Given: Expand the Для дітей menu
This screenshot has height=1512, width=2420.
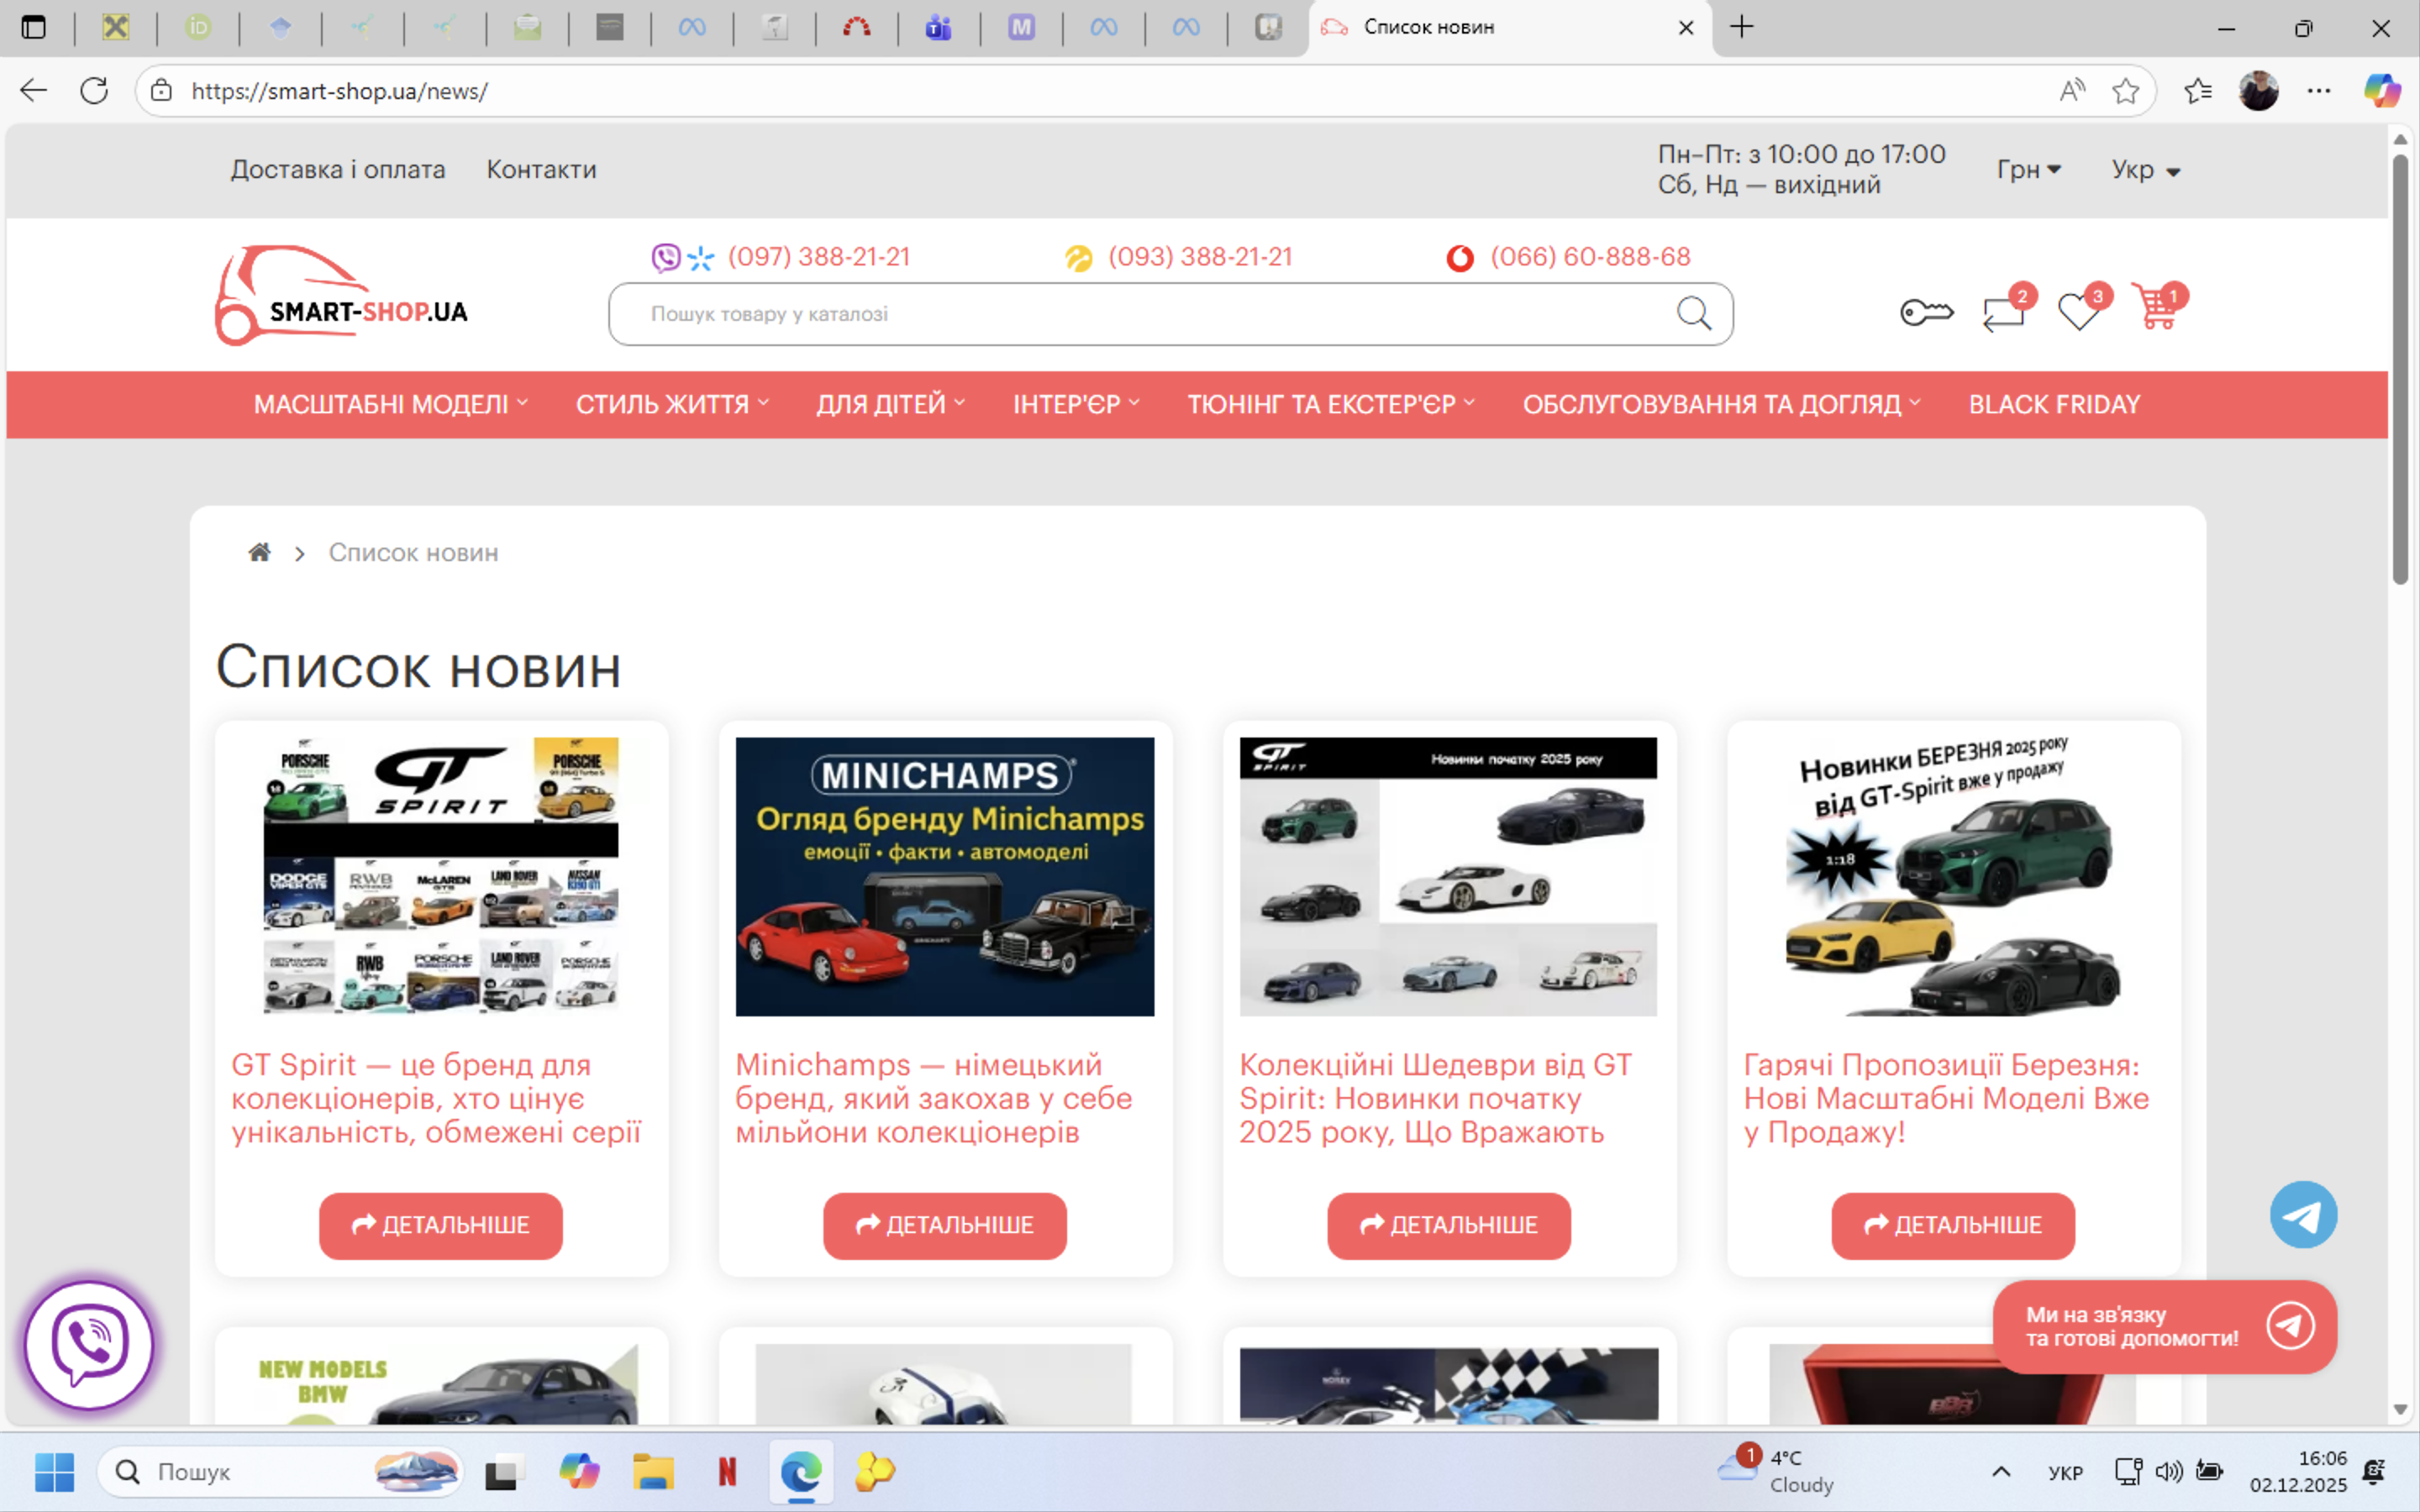Looking at the screenshot, I should coord(890,404).
